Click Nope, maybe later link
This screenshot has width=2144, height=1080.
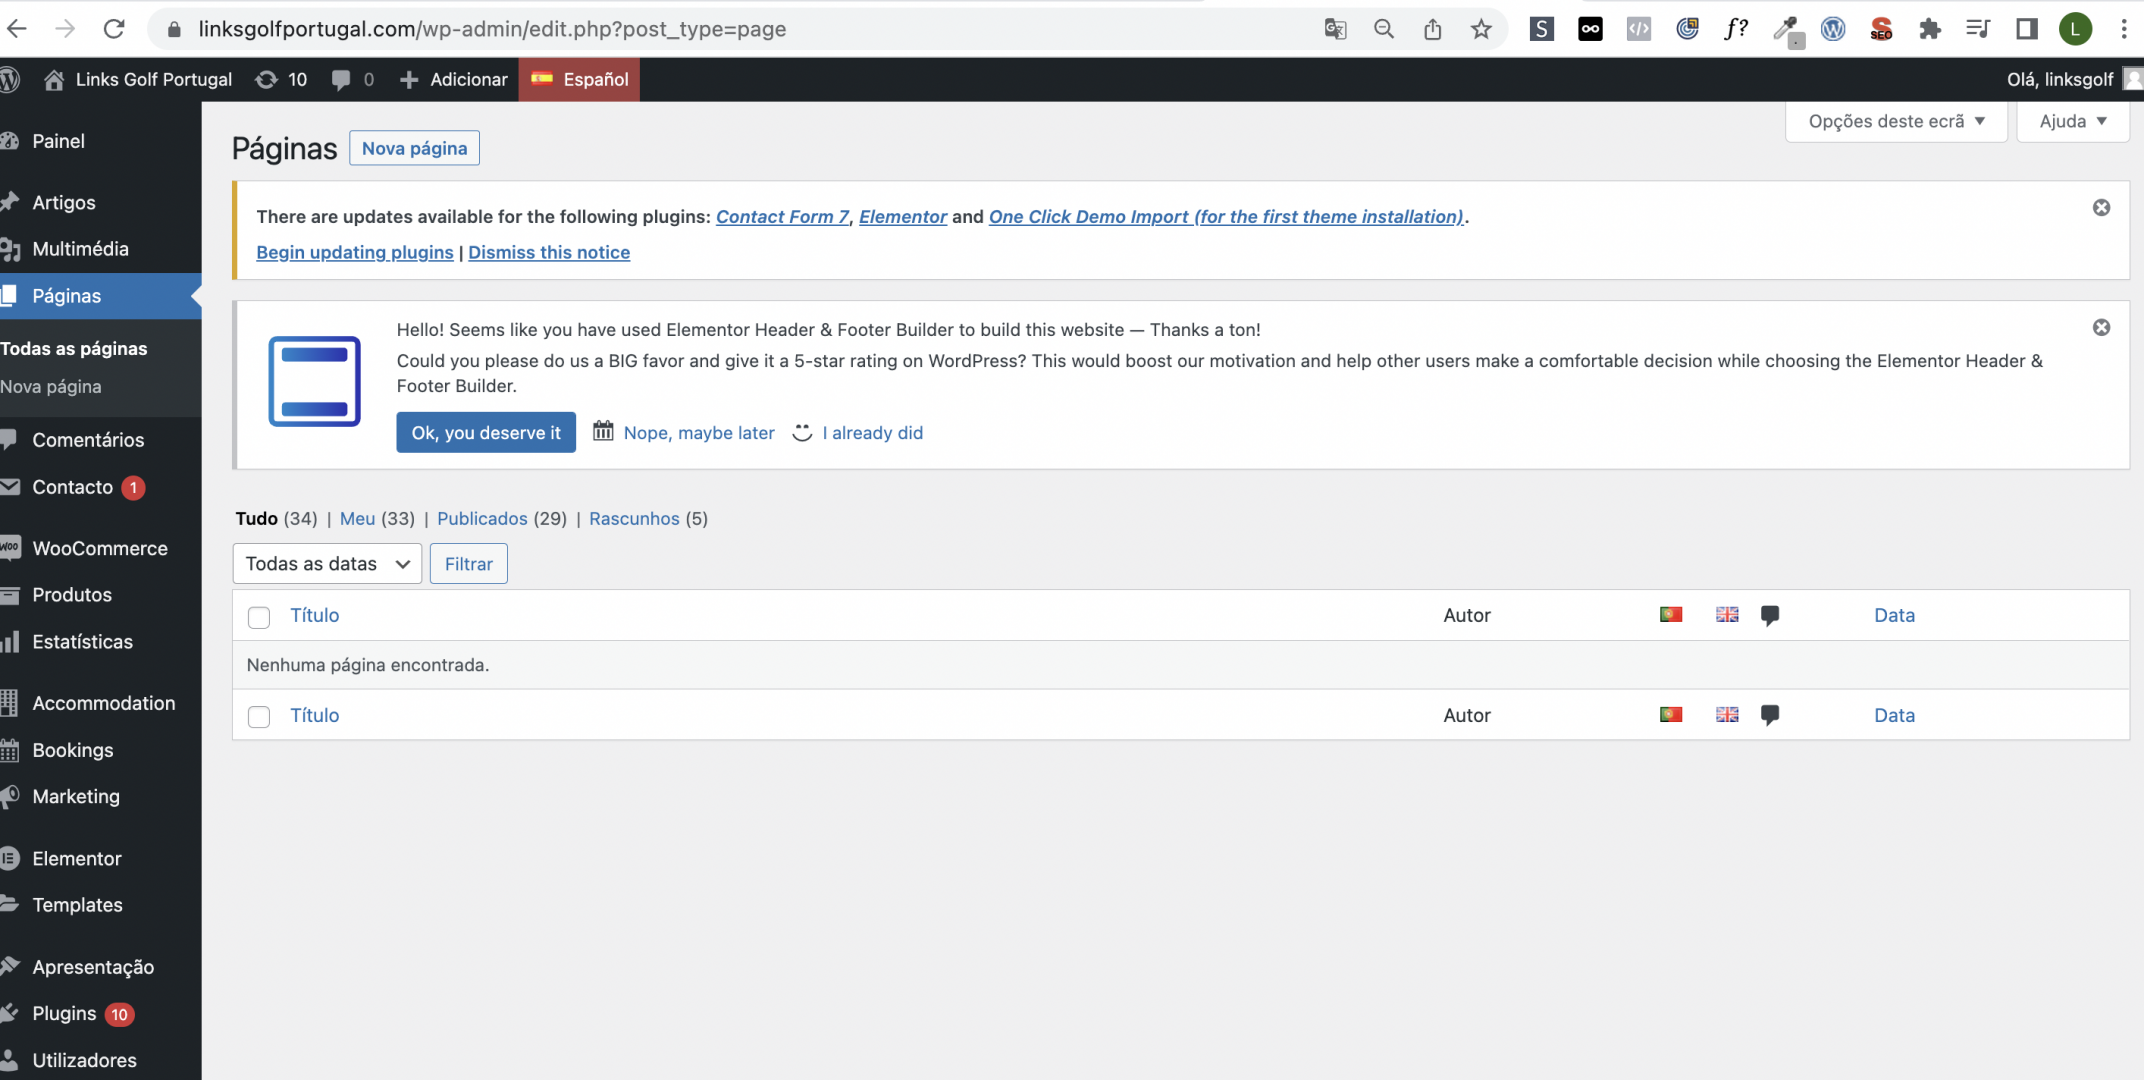coord(699,432)
